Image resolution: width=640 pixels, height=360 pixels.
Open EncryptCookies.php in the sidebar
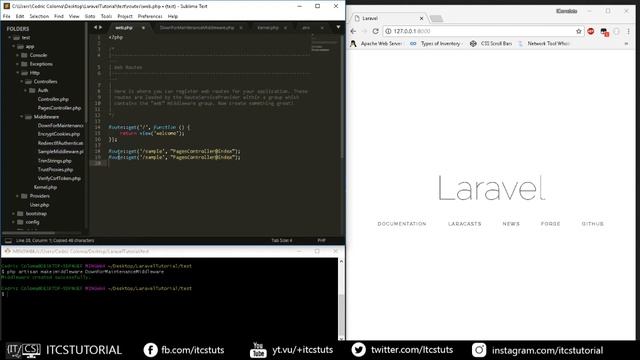59,134
